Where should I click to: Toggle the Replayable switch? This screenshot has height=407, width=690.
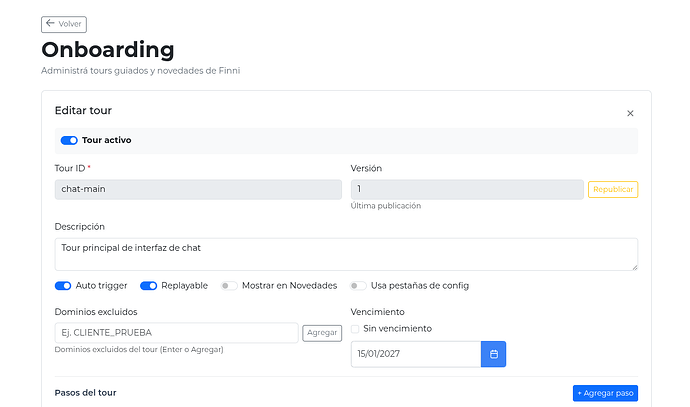coord(148,286)
